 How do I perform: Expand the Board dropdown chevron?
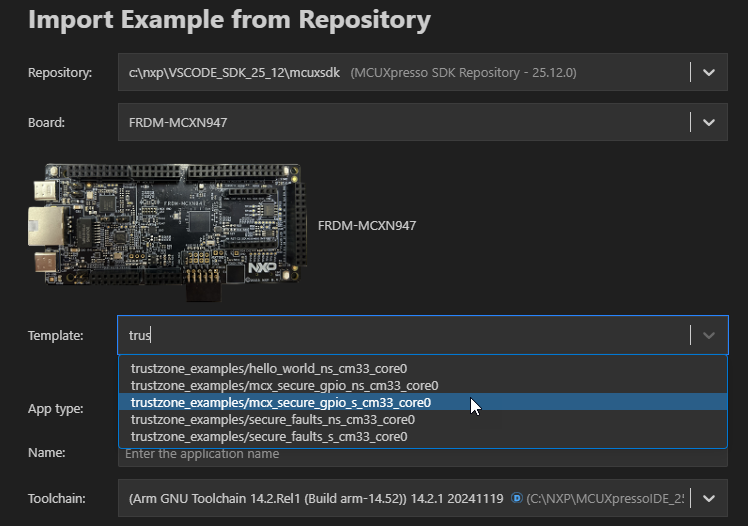(708, 123)
